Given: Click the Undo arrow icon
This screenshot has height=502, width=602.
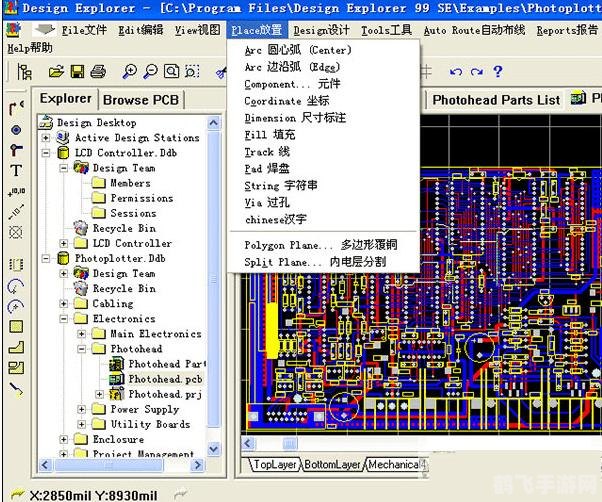Looking at the screenshot, I should pyautogui.click(x=456, y=72).
